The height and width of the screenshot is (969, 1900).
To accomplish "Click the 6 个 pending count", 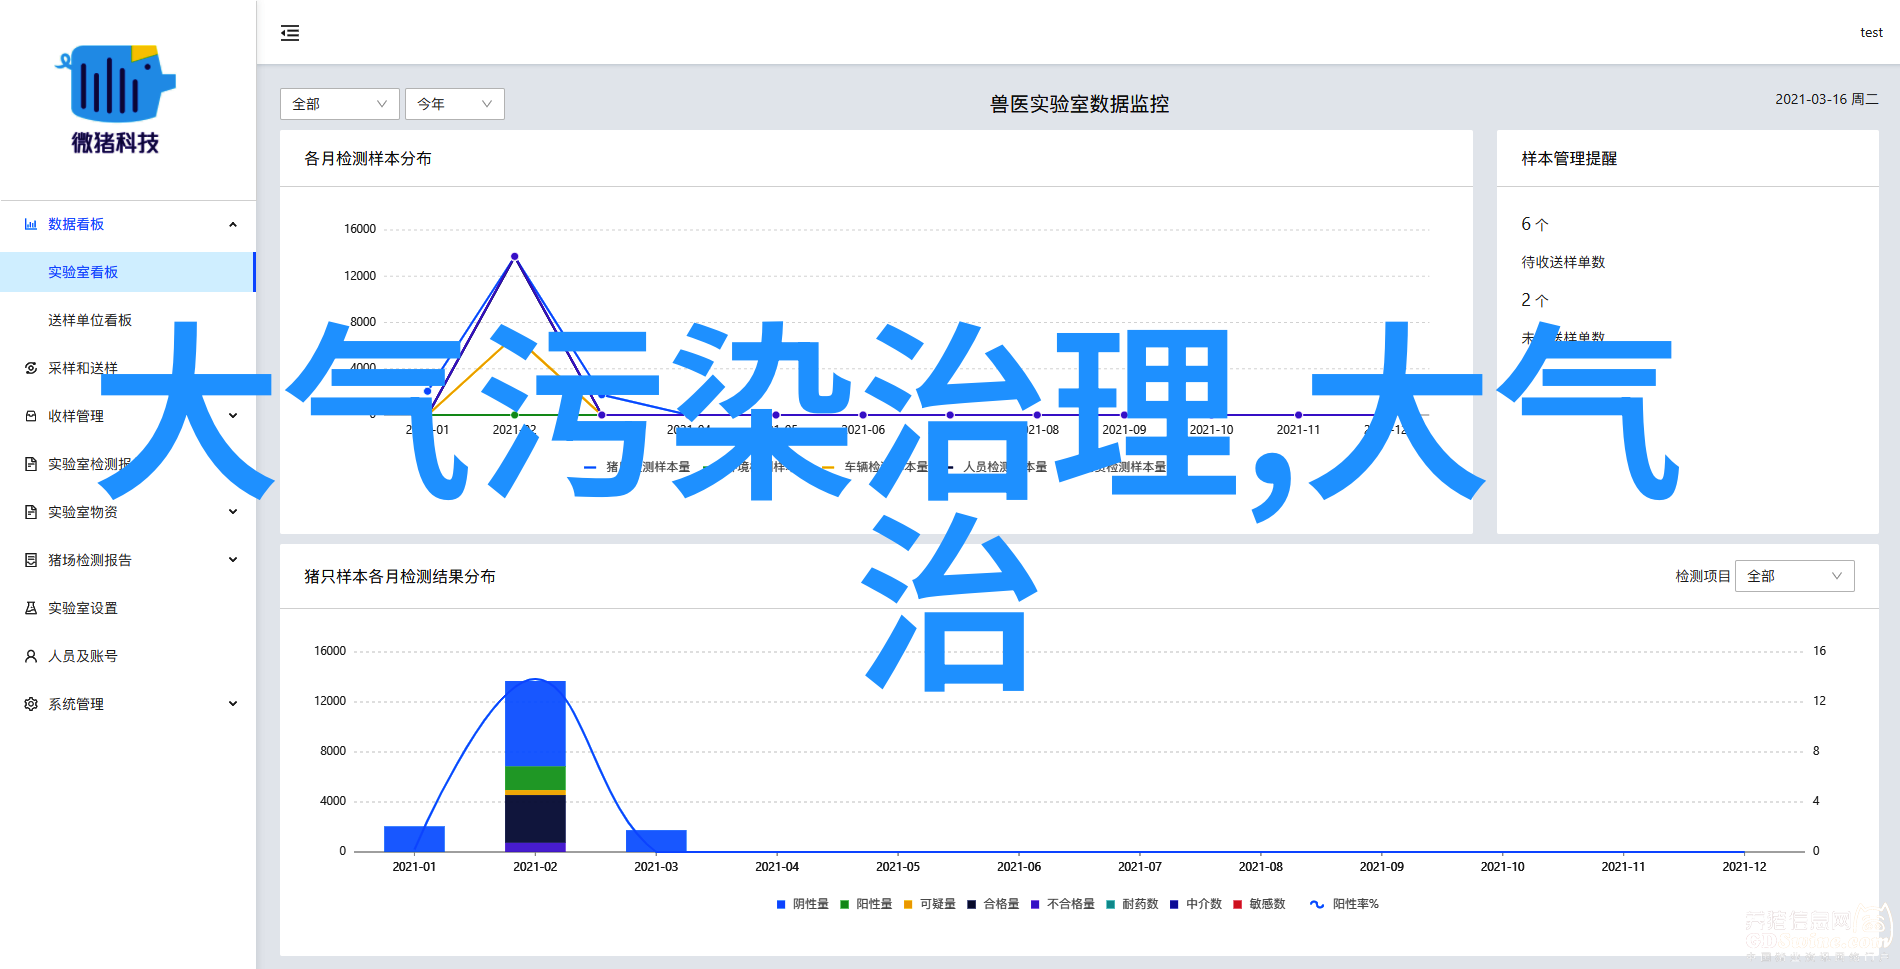I will point(1535,224).
